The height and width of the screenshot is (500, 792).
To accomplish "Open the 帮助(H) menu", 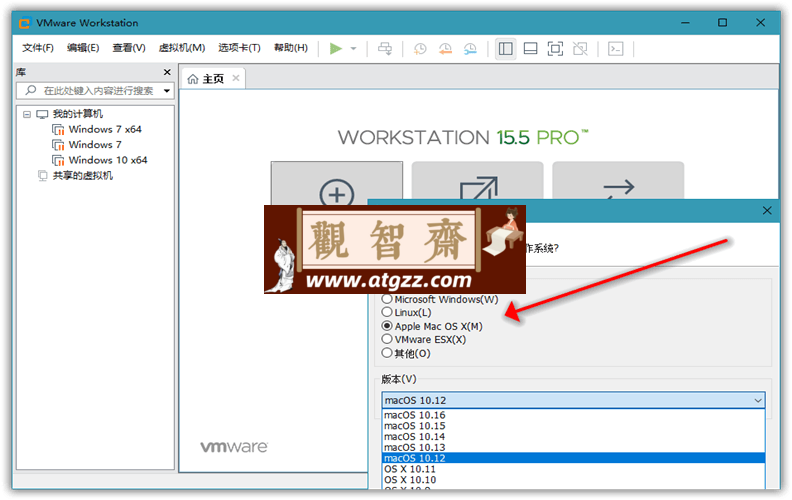I will tap(291, 48).
